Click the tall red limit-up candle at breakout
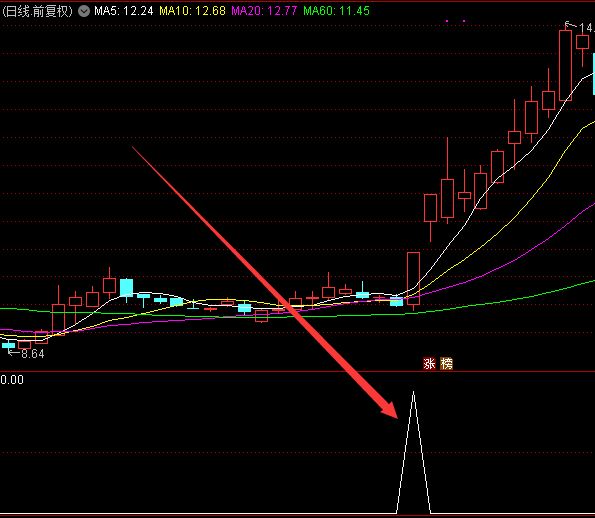Screen dimensions: 595x518 413,279
